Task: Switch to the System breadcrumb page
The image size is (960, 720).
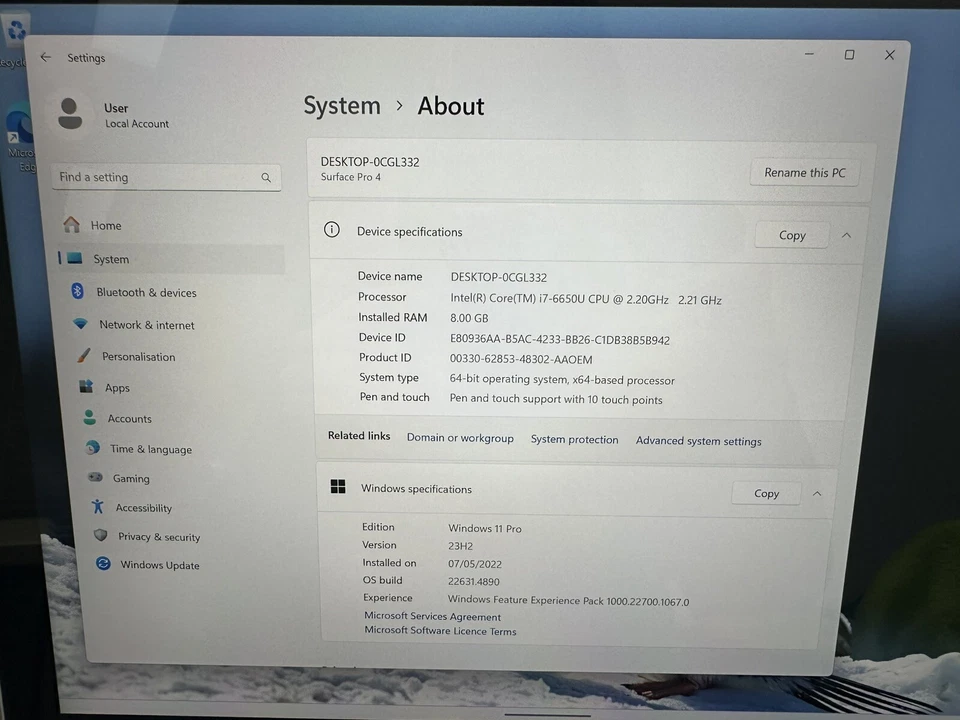Action: [x=342, y=105]
